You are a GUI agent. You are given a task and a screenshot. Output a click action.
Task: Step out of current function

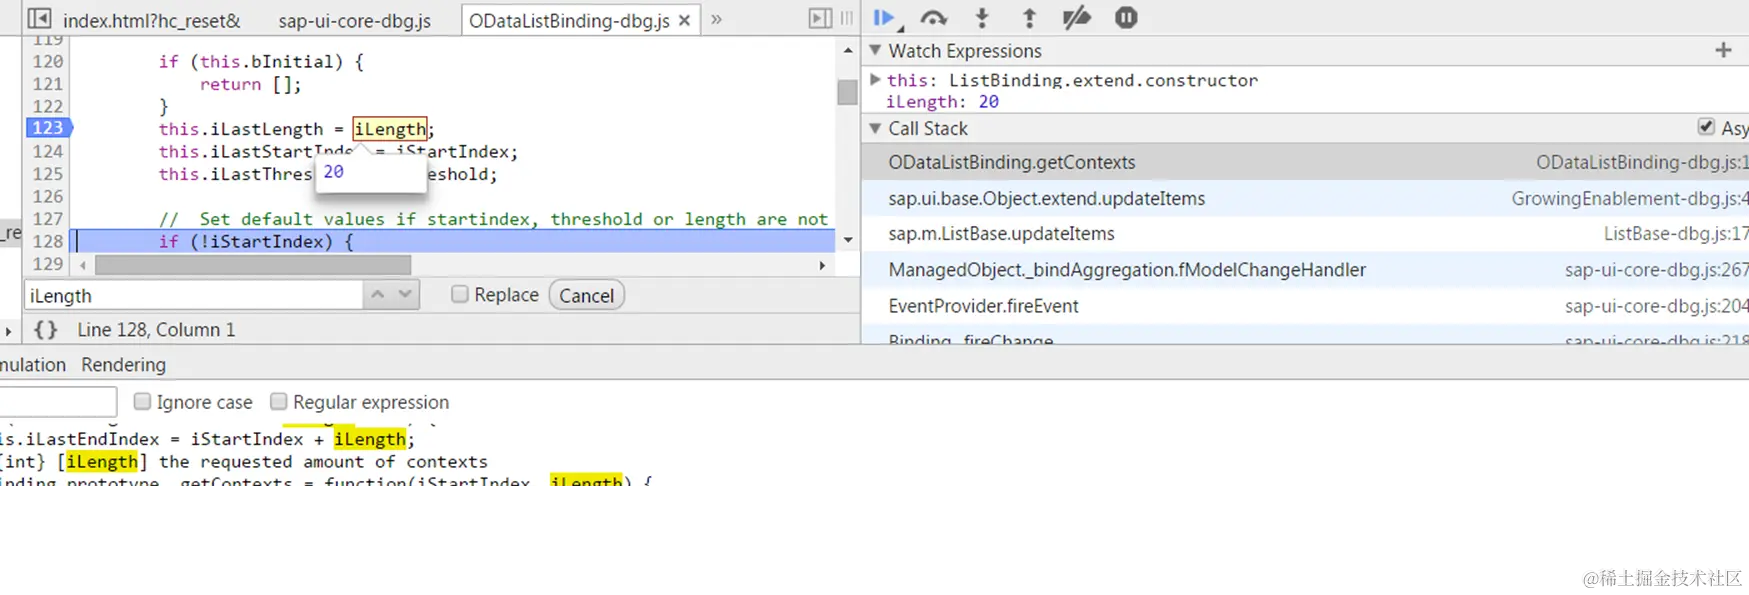pos(1029,18)
